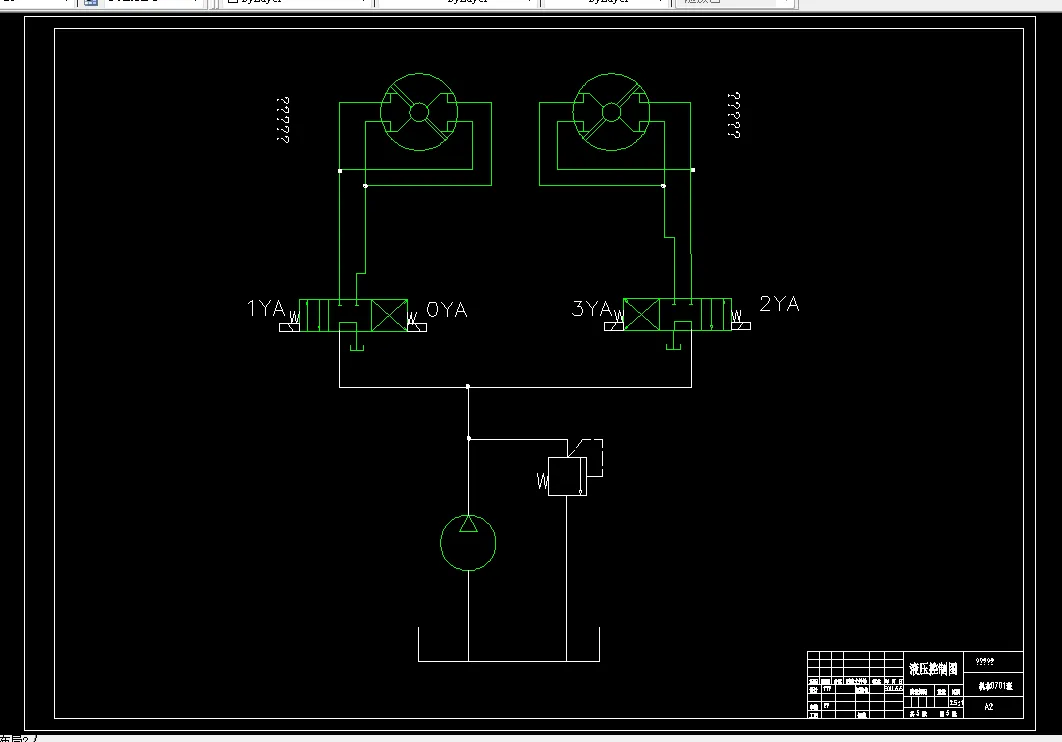The width and height of the screenshot is (1062, 742).
Task: Click the line junction node above the pump
Action: point(469,439)
